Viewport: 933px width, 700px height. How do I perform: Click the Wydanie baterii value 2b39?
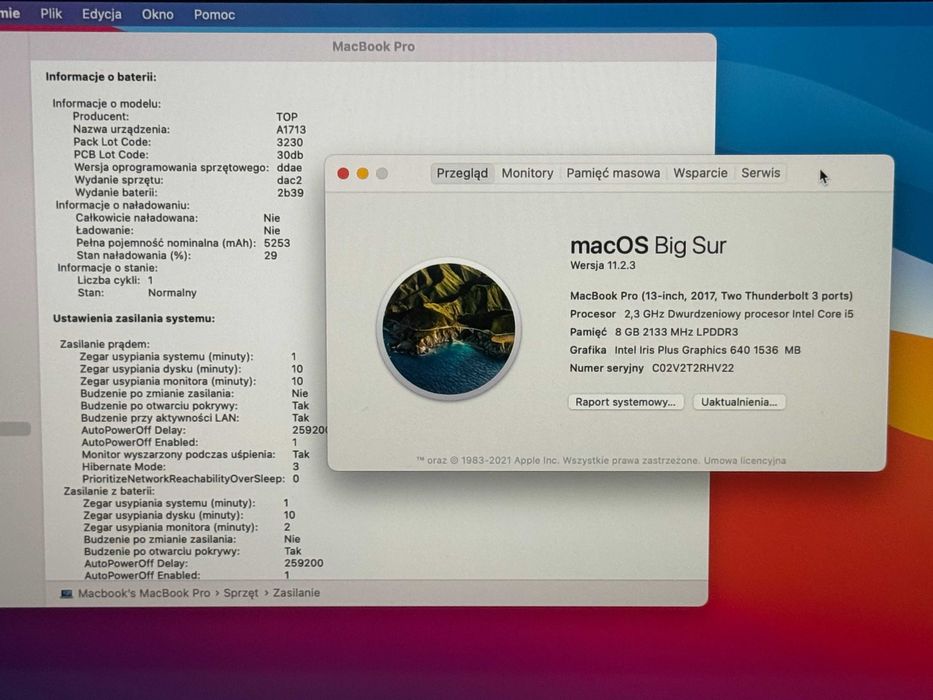pyautogui.click(x=290, y=193)
